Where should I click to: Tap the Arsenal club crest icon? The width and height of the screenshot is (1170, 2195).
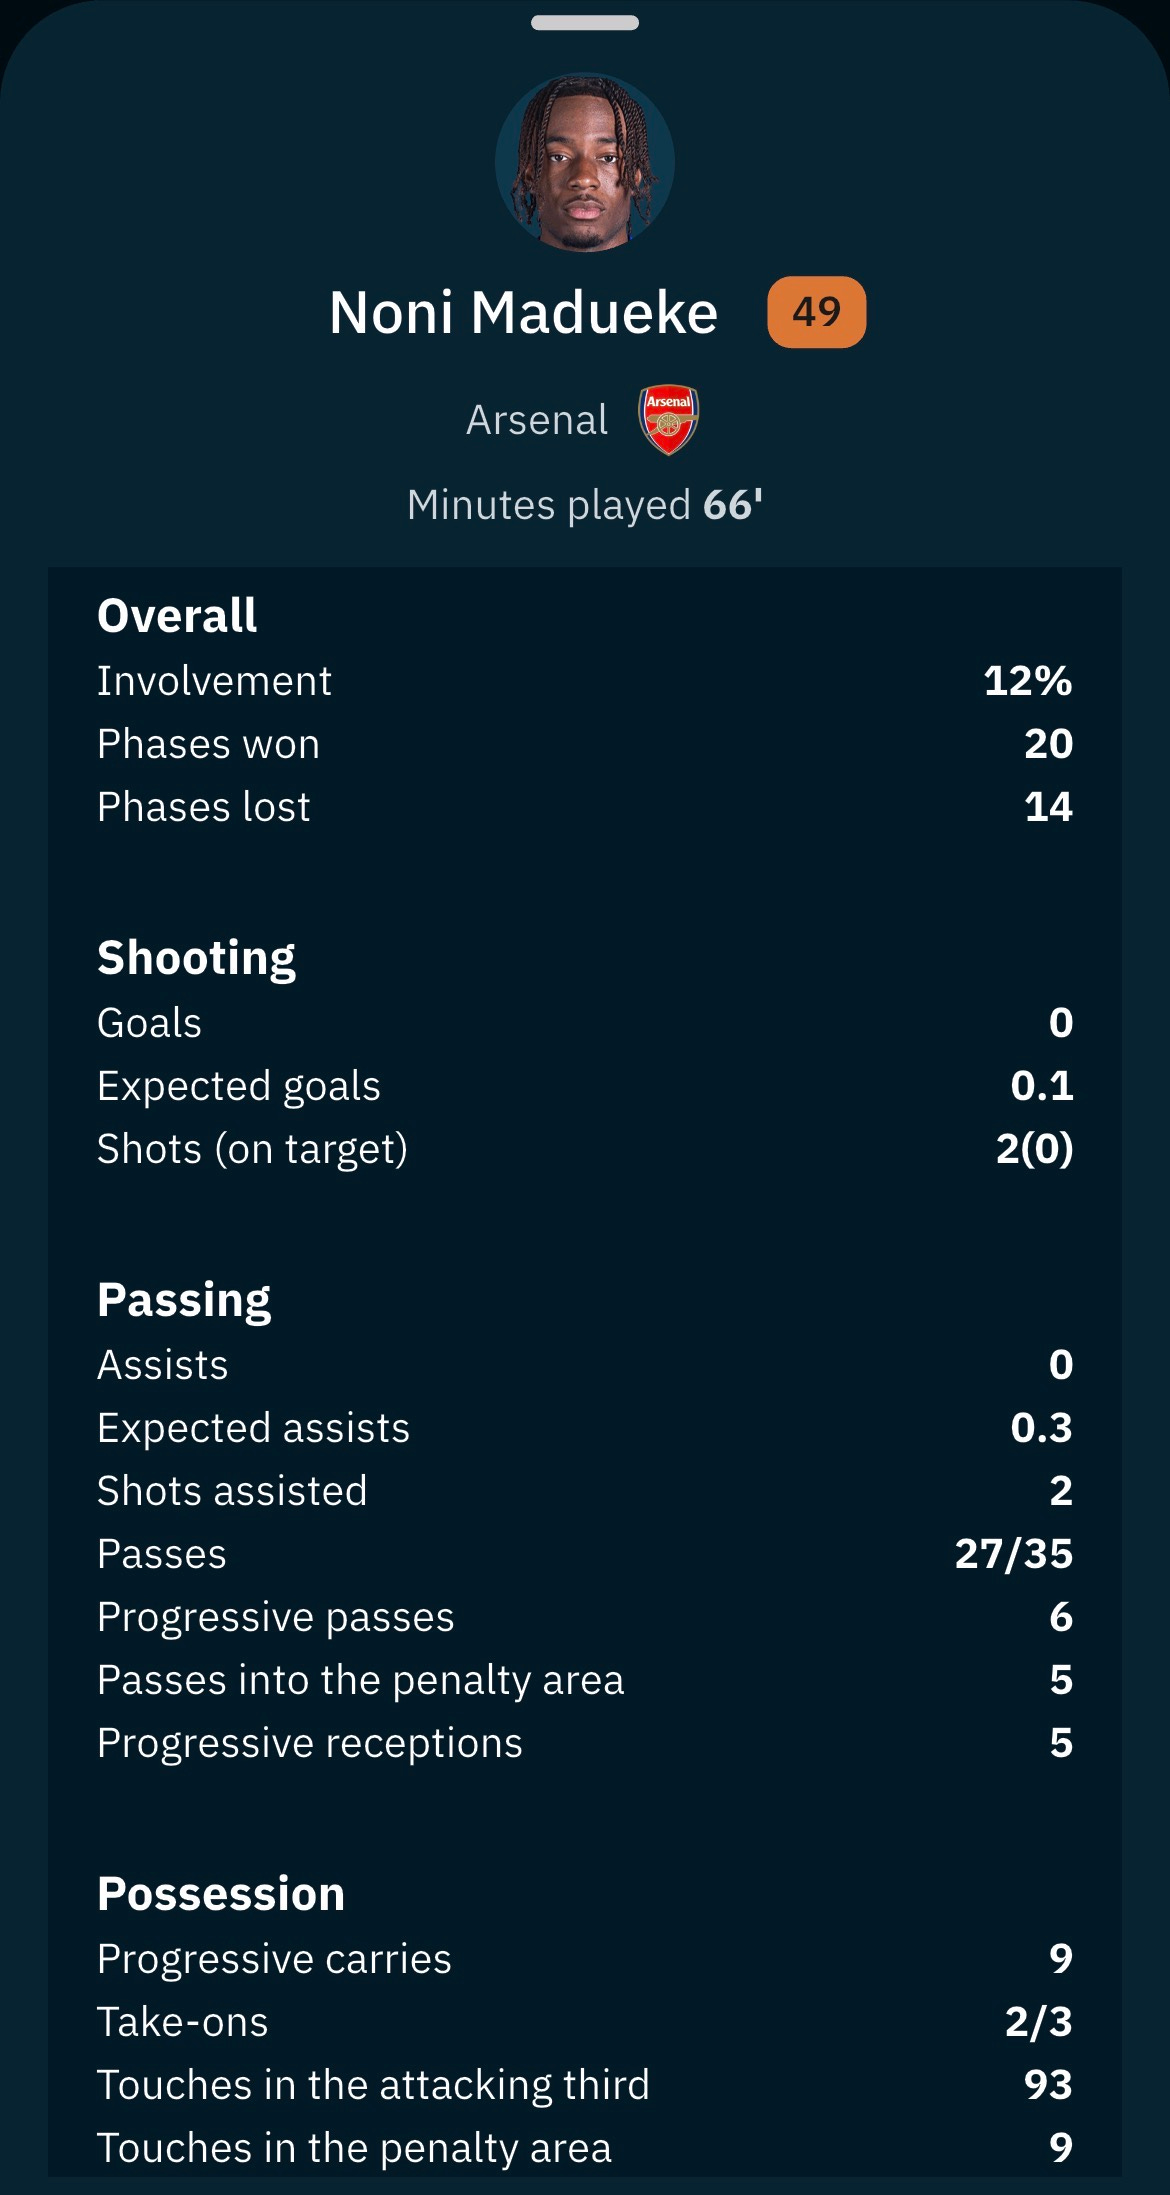(x=669, y=420)
